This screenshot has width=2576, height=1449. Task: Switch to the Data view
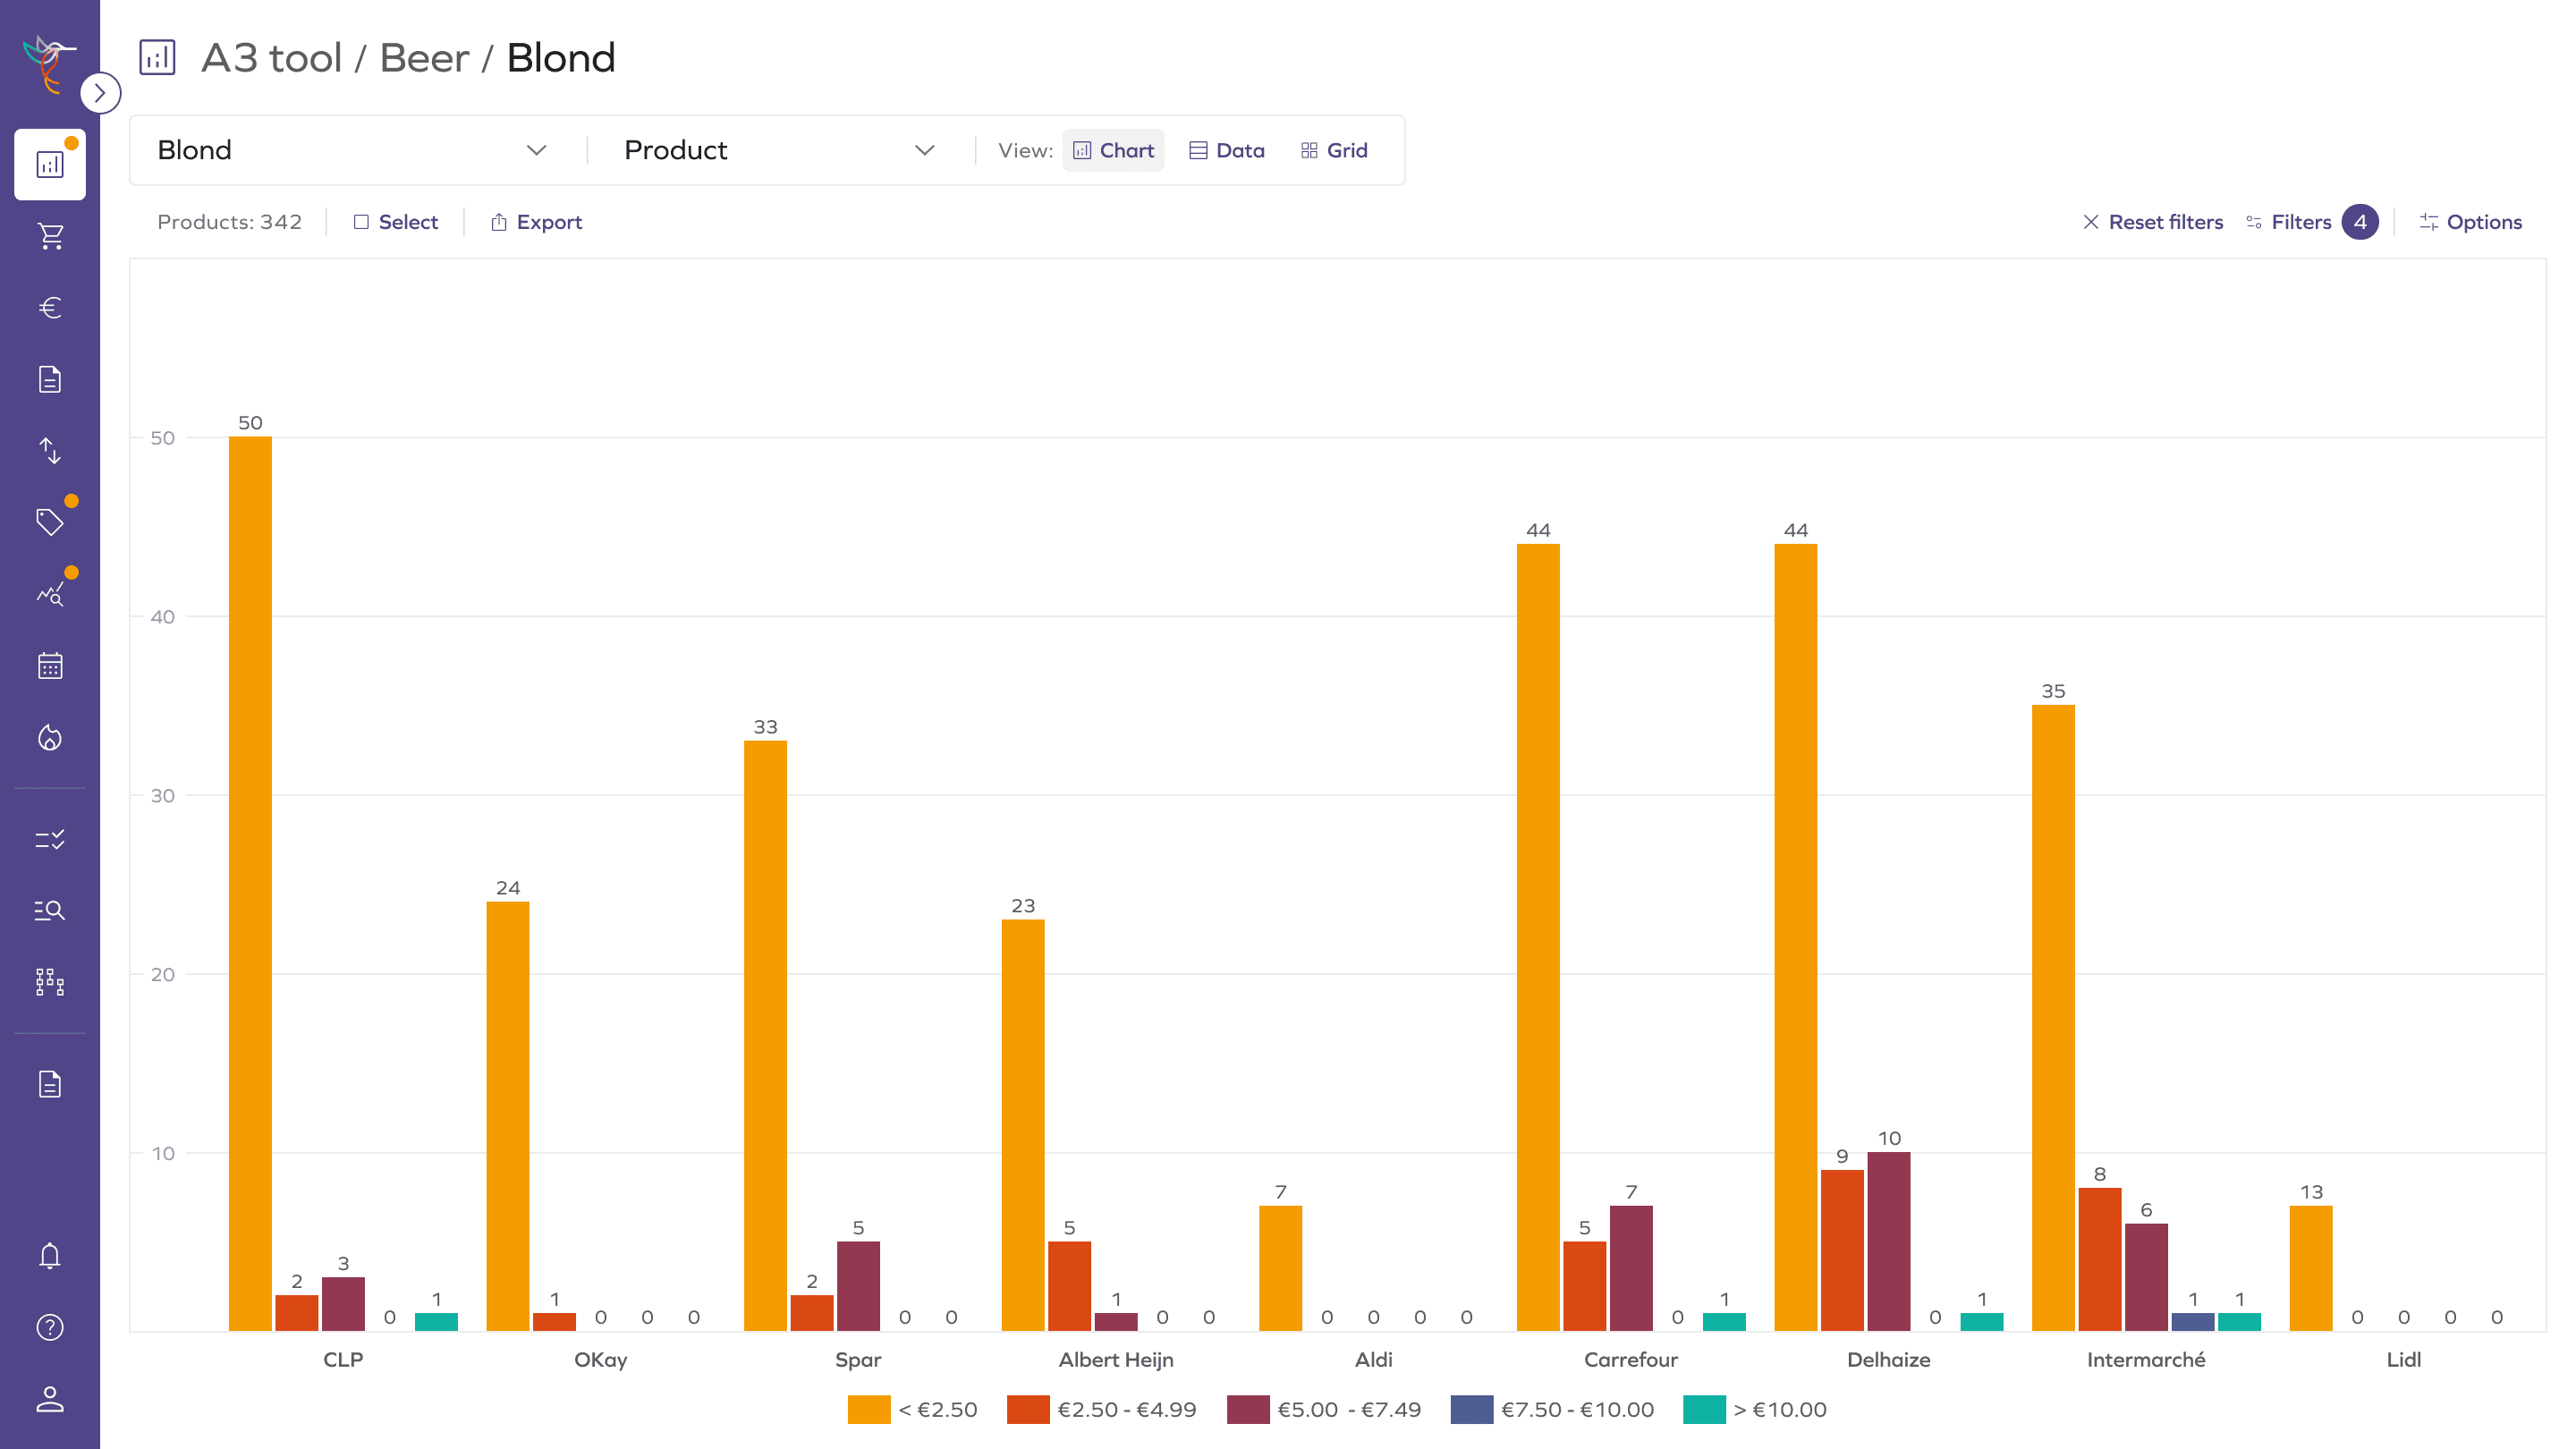tap(1227, 150)
